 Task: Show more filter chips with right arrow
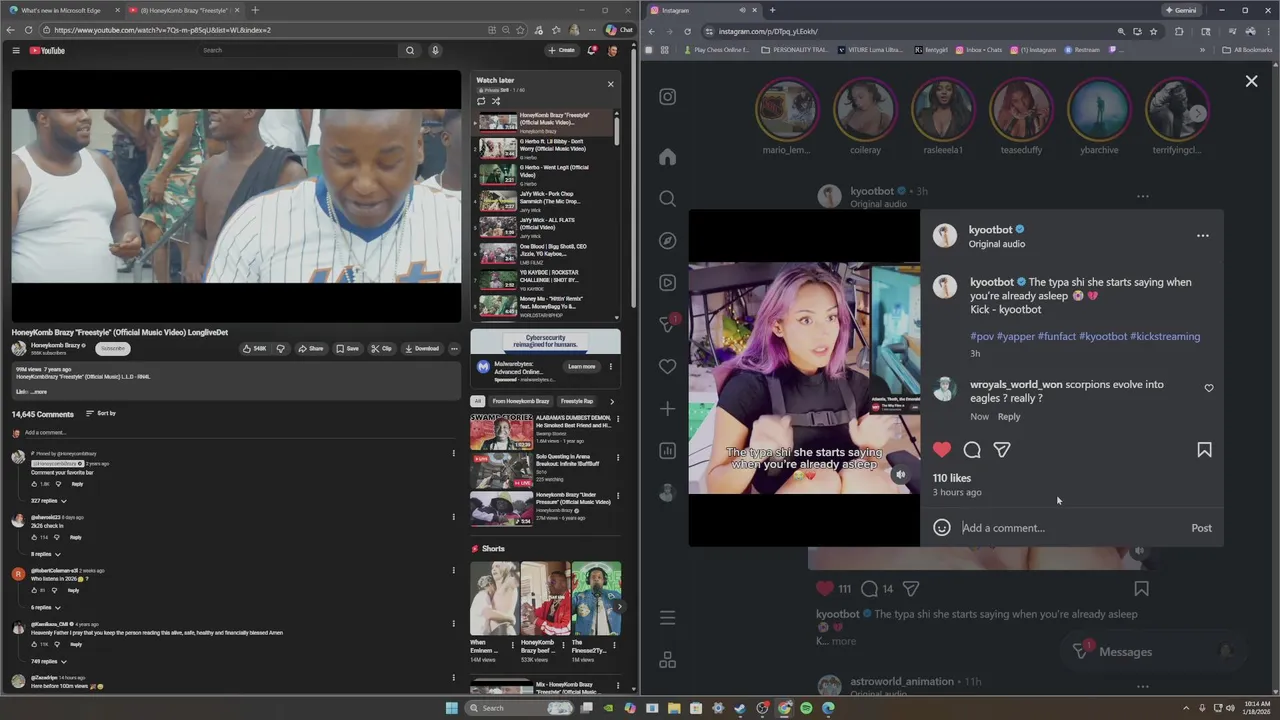[x=612, y=401]
